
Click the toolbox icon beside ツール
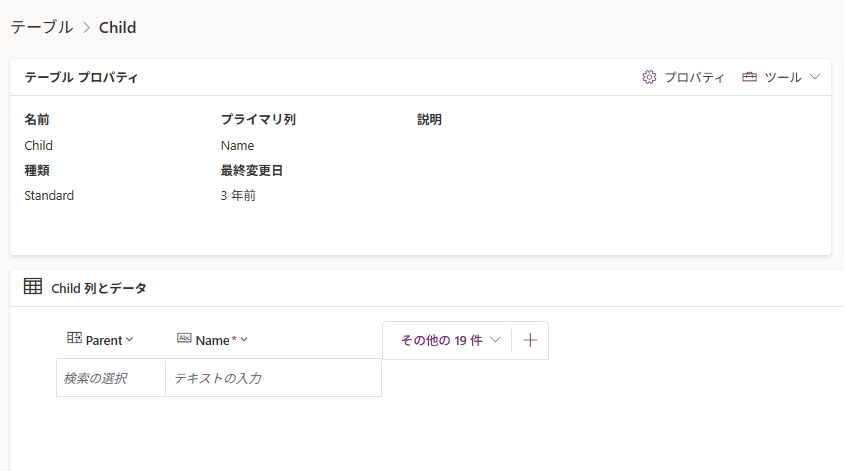(749, 77)
